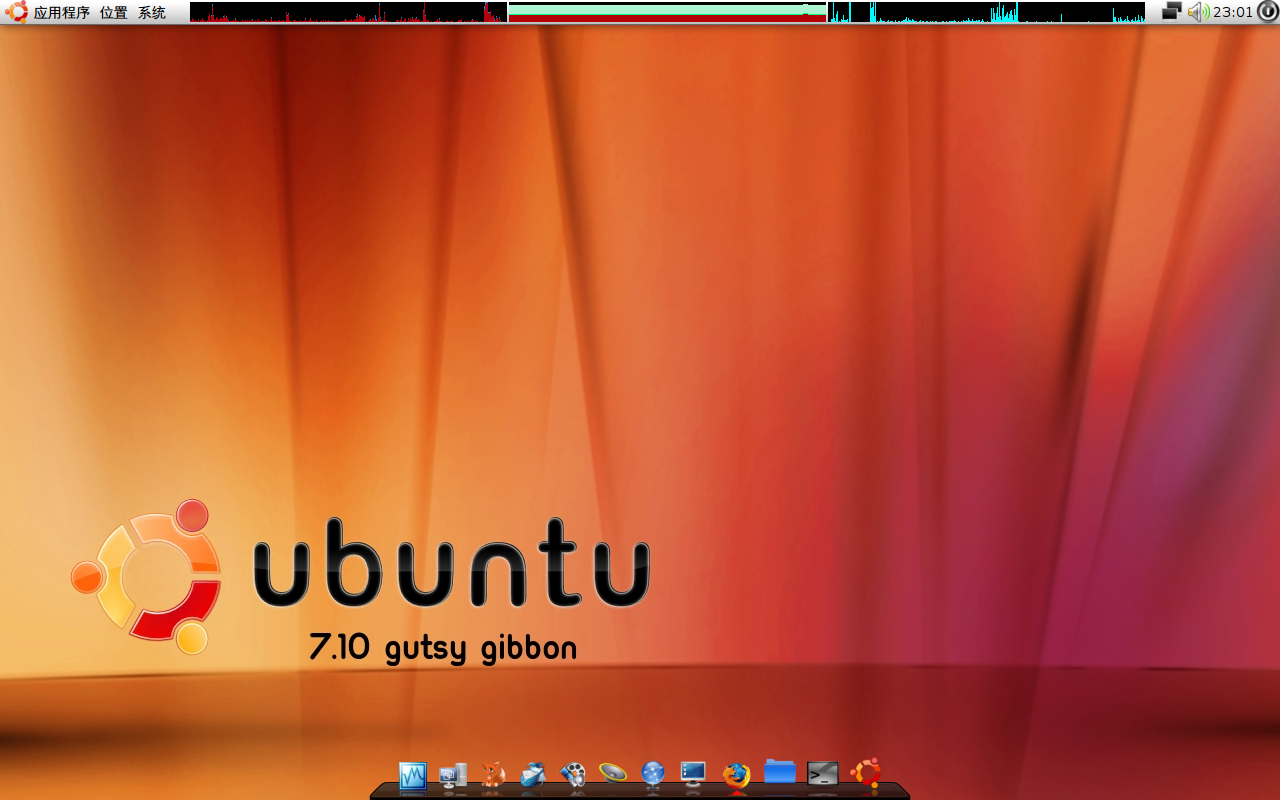Launch the orange fox application in dock
This screenshot has height=800, width=1280.
coord(493,775)
